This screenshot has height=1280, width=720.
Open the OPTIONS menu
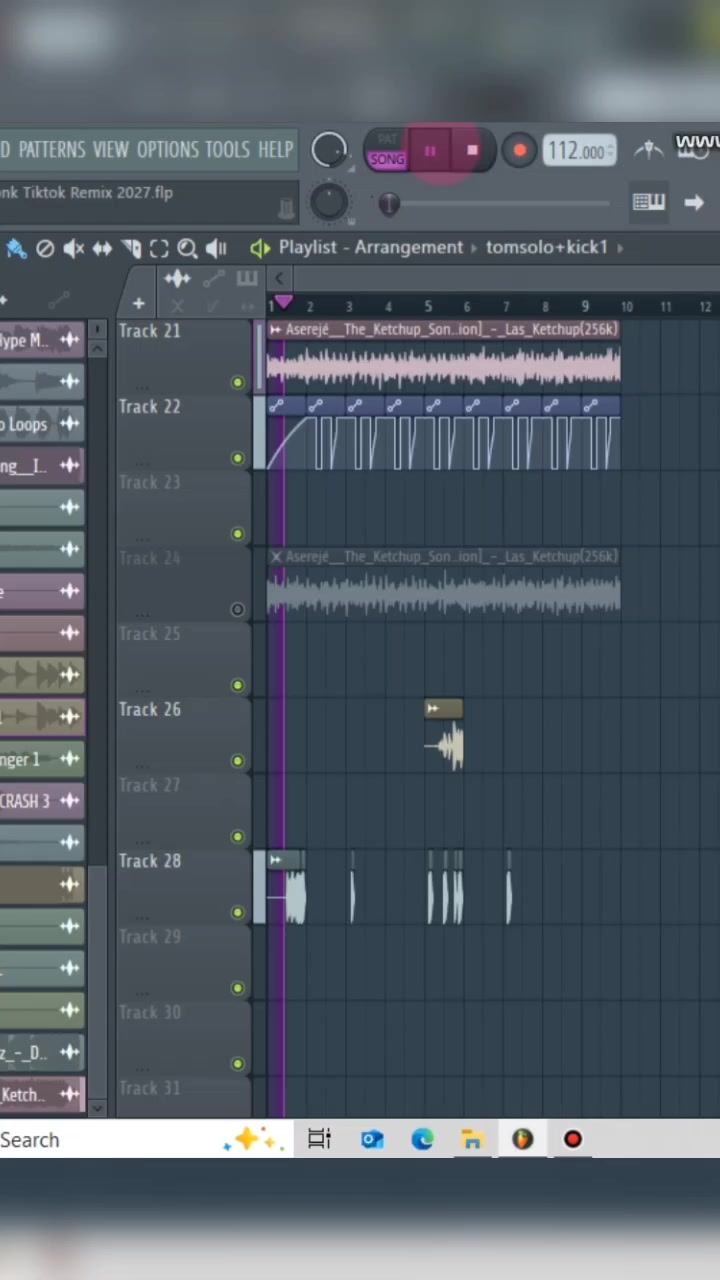pos(167,150)
